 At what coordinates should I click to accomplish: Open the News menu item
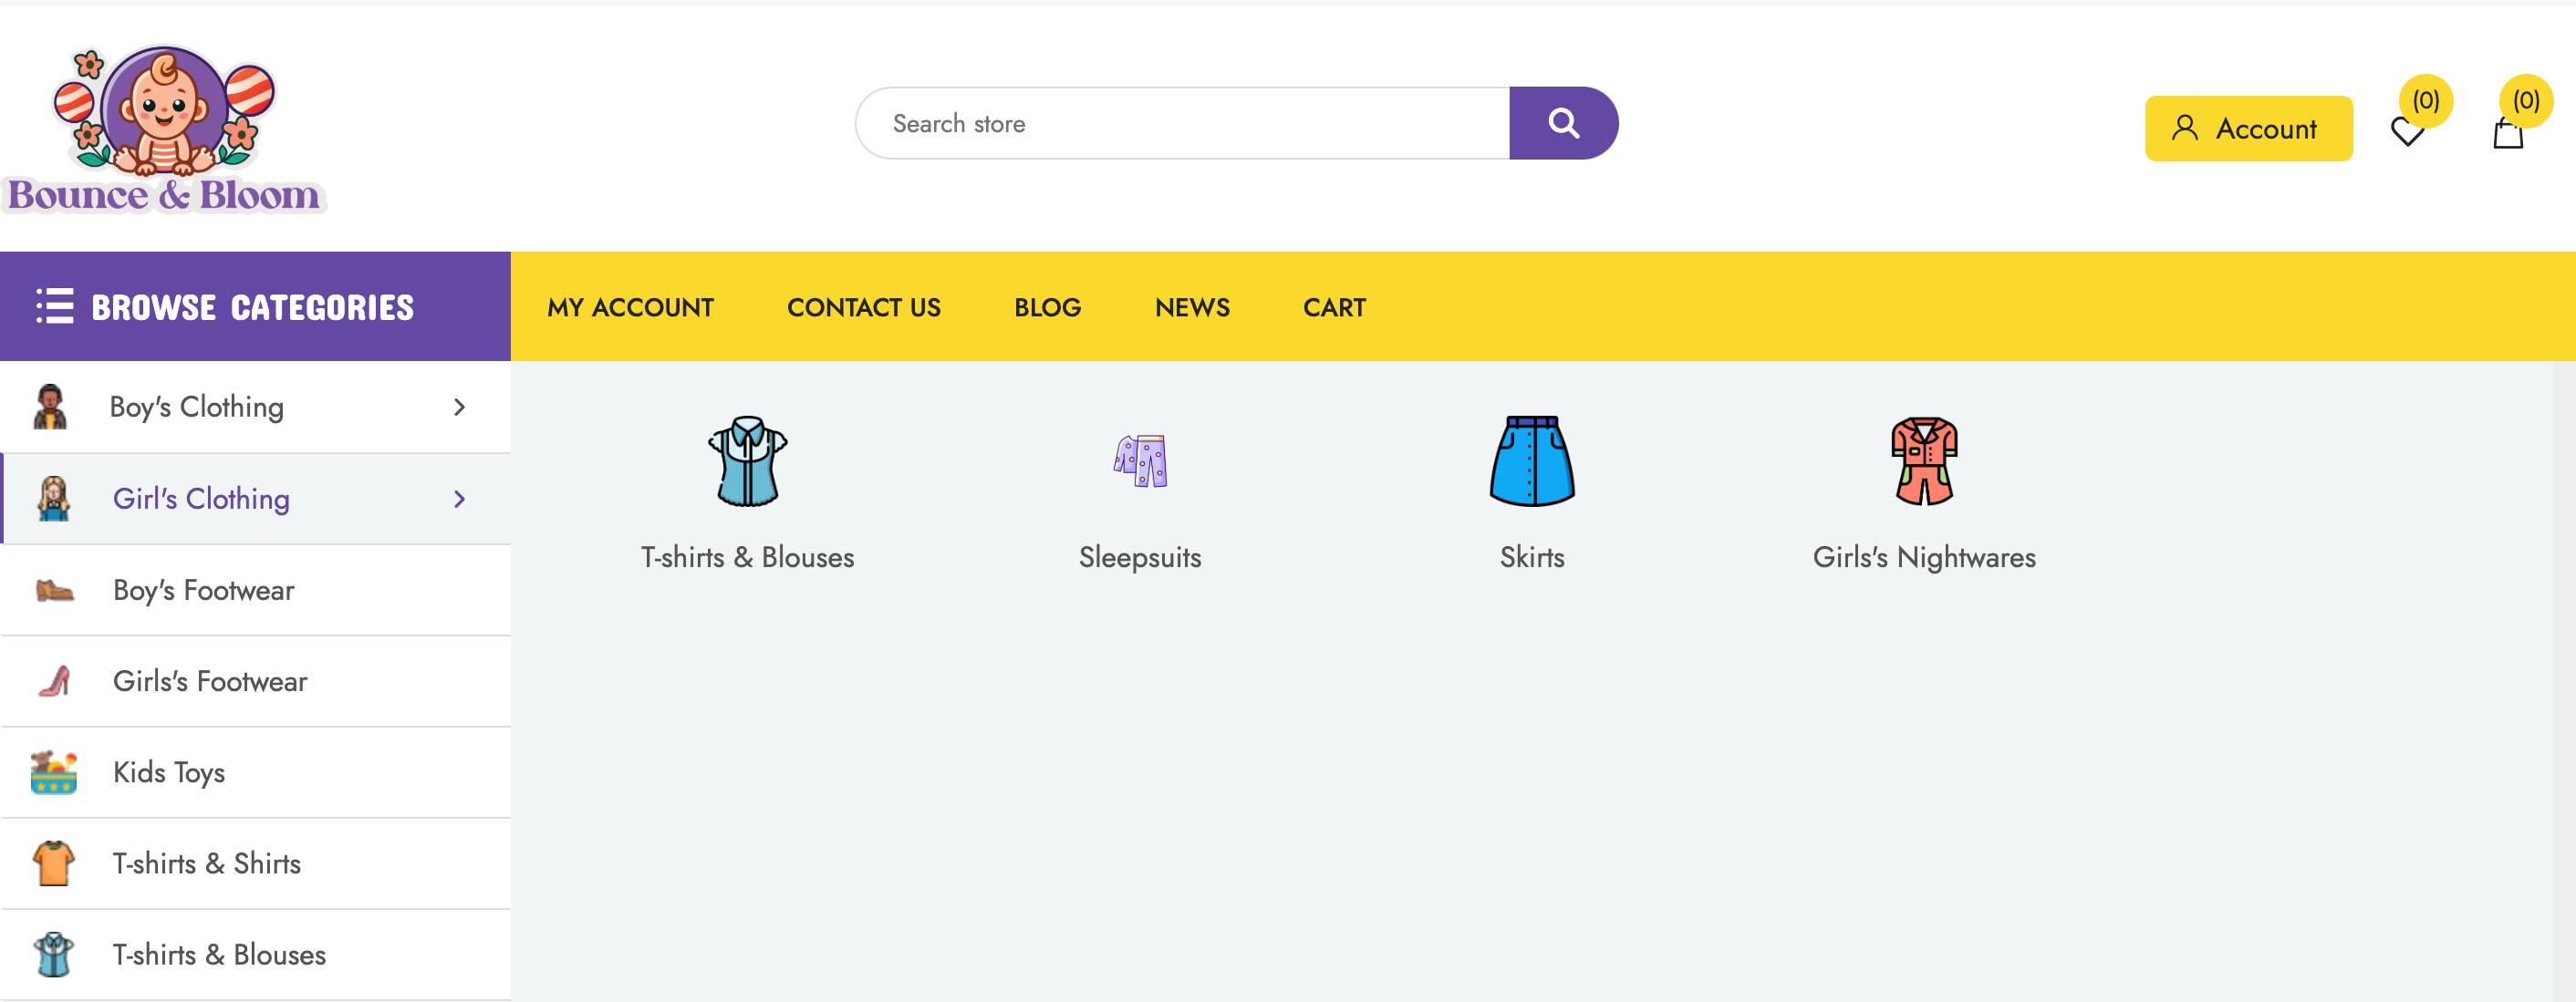tap(1192, 307)
